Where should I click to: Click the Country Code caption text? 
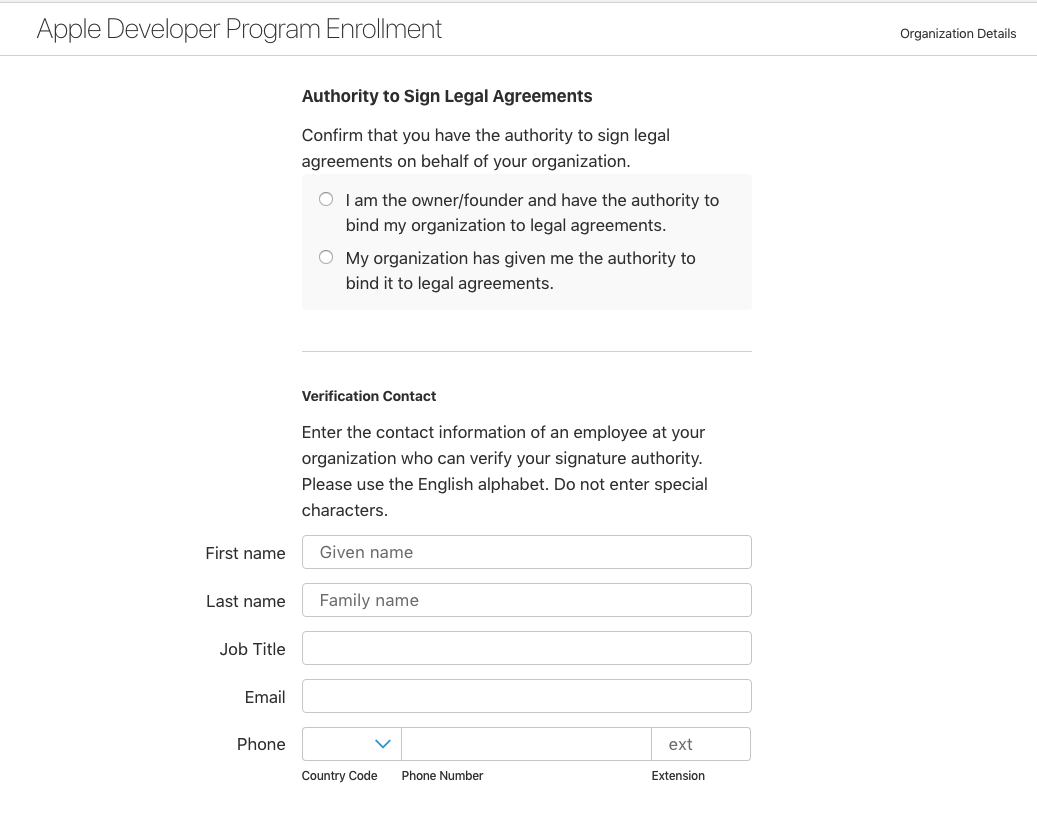pos(339,776)
